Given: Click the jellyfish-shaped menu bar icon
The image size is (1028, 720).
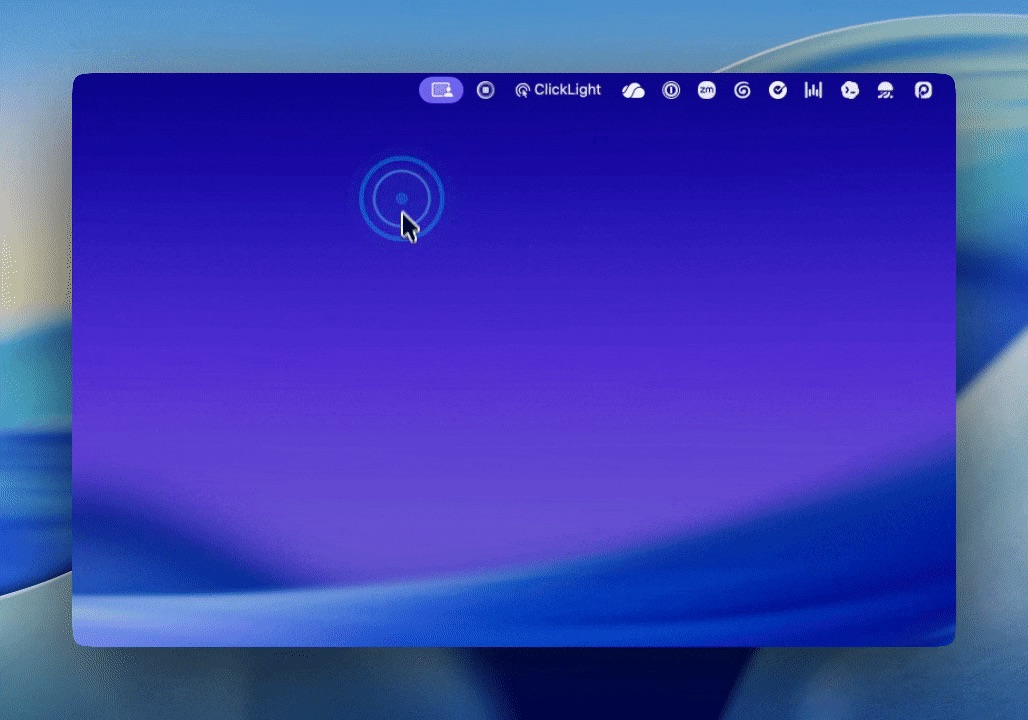Looking at the screenshot, I should point(886,90).
